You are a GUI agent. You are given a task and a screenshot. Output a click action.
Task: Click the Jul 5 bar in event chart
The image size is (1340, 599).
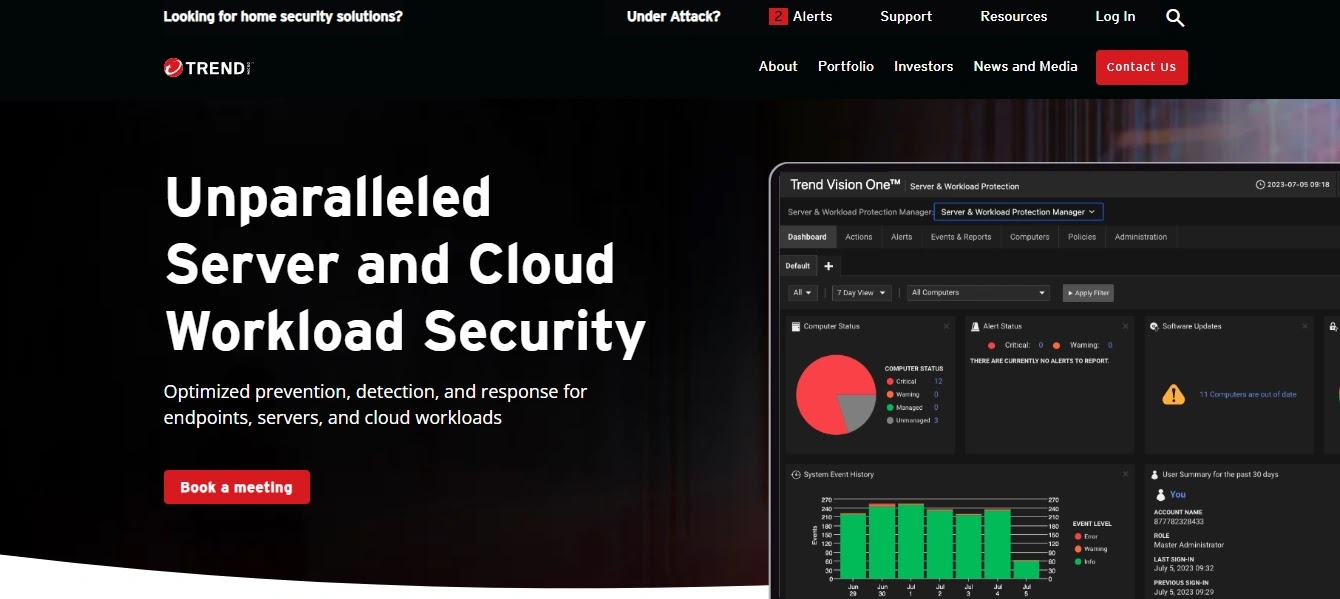[1026, 569]
